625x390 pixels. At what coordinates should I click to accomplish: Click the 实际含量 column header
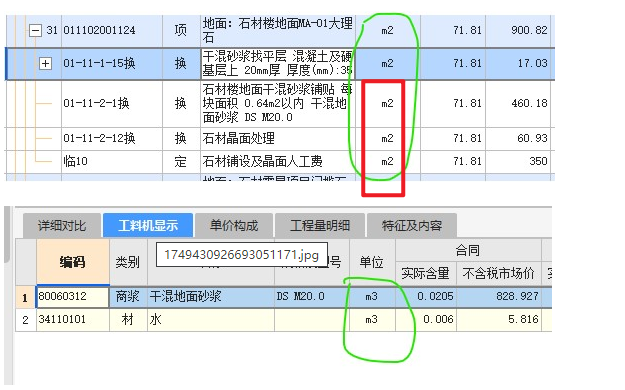click(425, 273)
